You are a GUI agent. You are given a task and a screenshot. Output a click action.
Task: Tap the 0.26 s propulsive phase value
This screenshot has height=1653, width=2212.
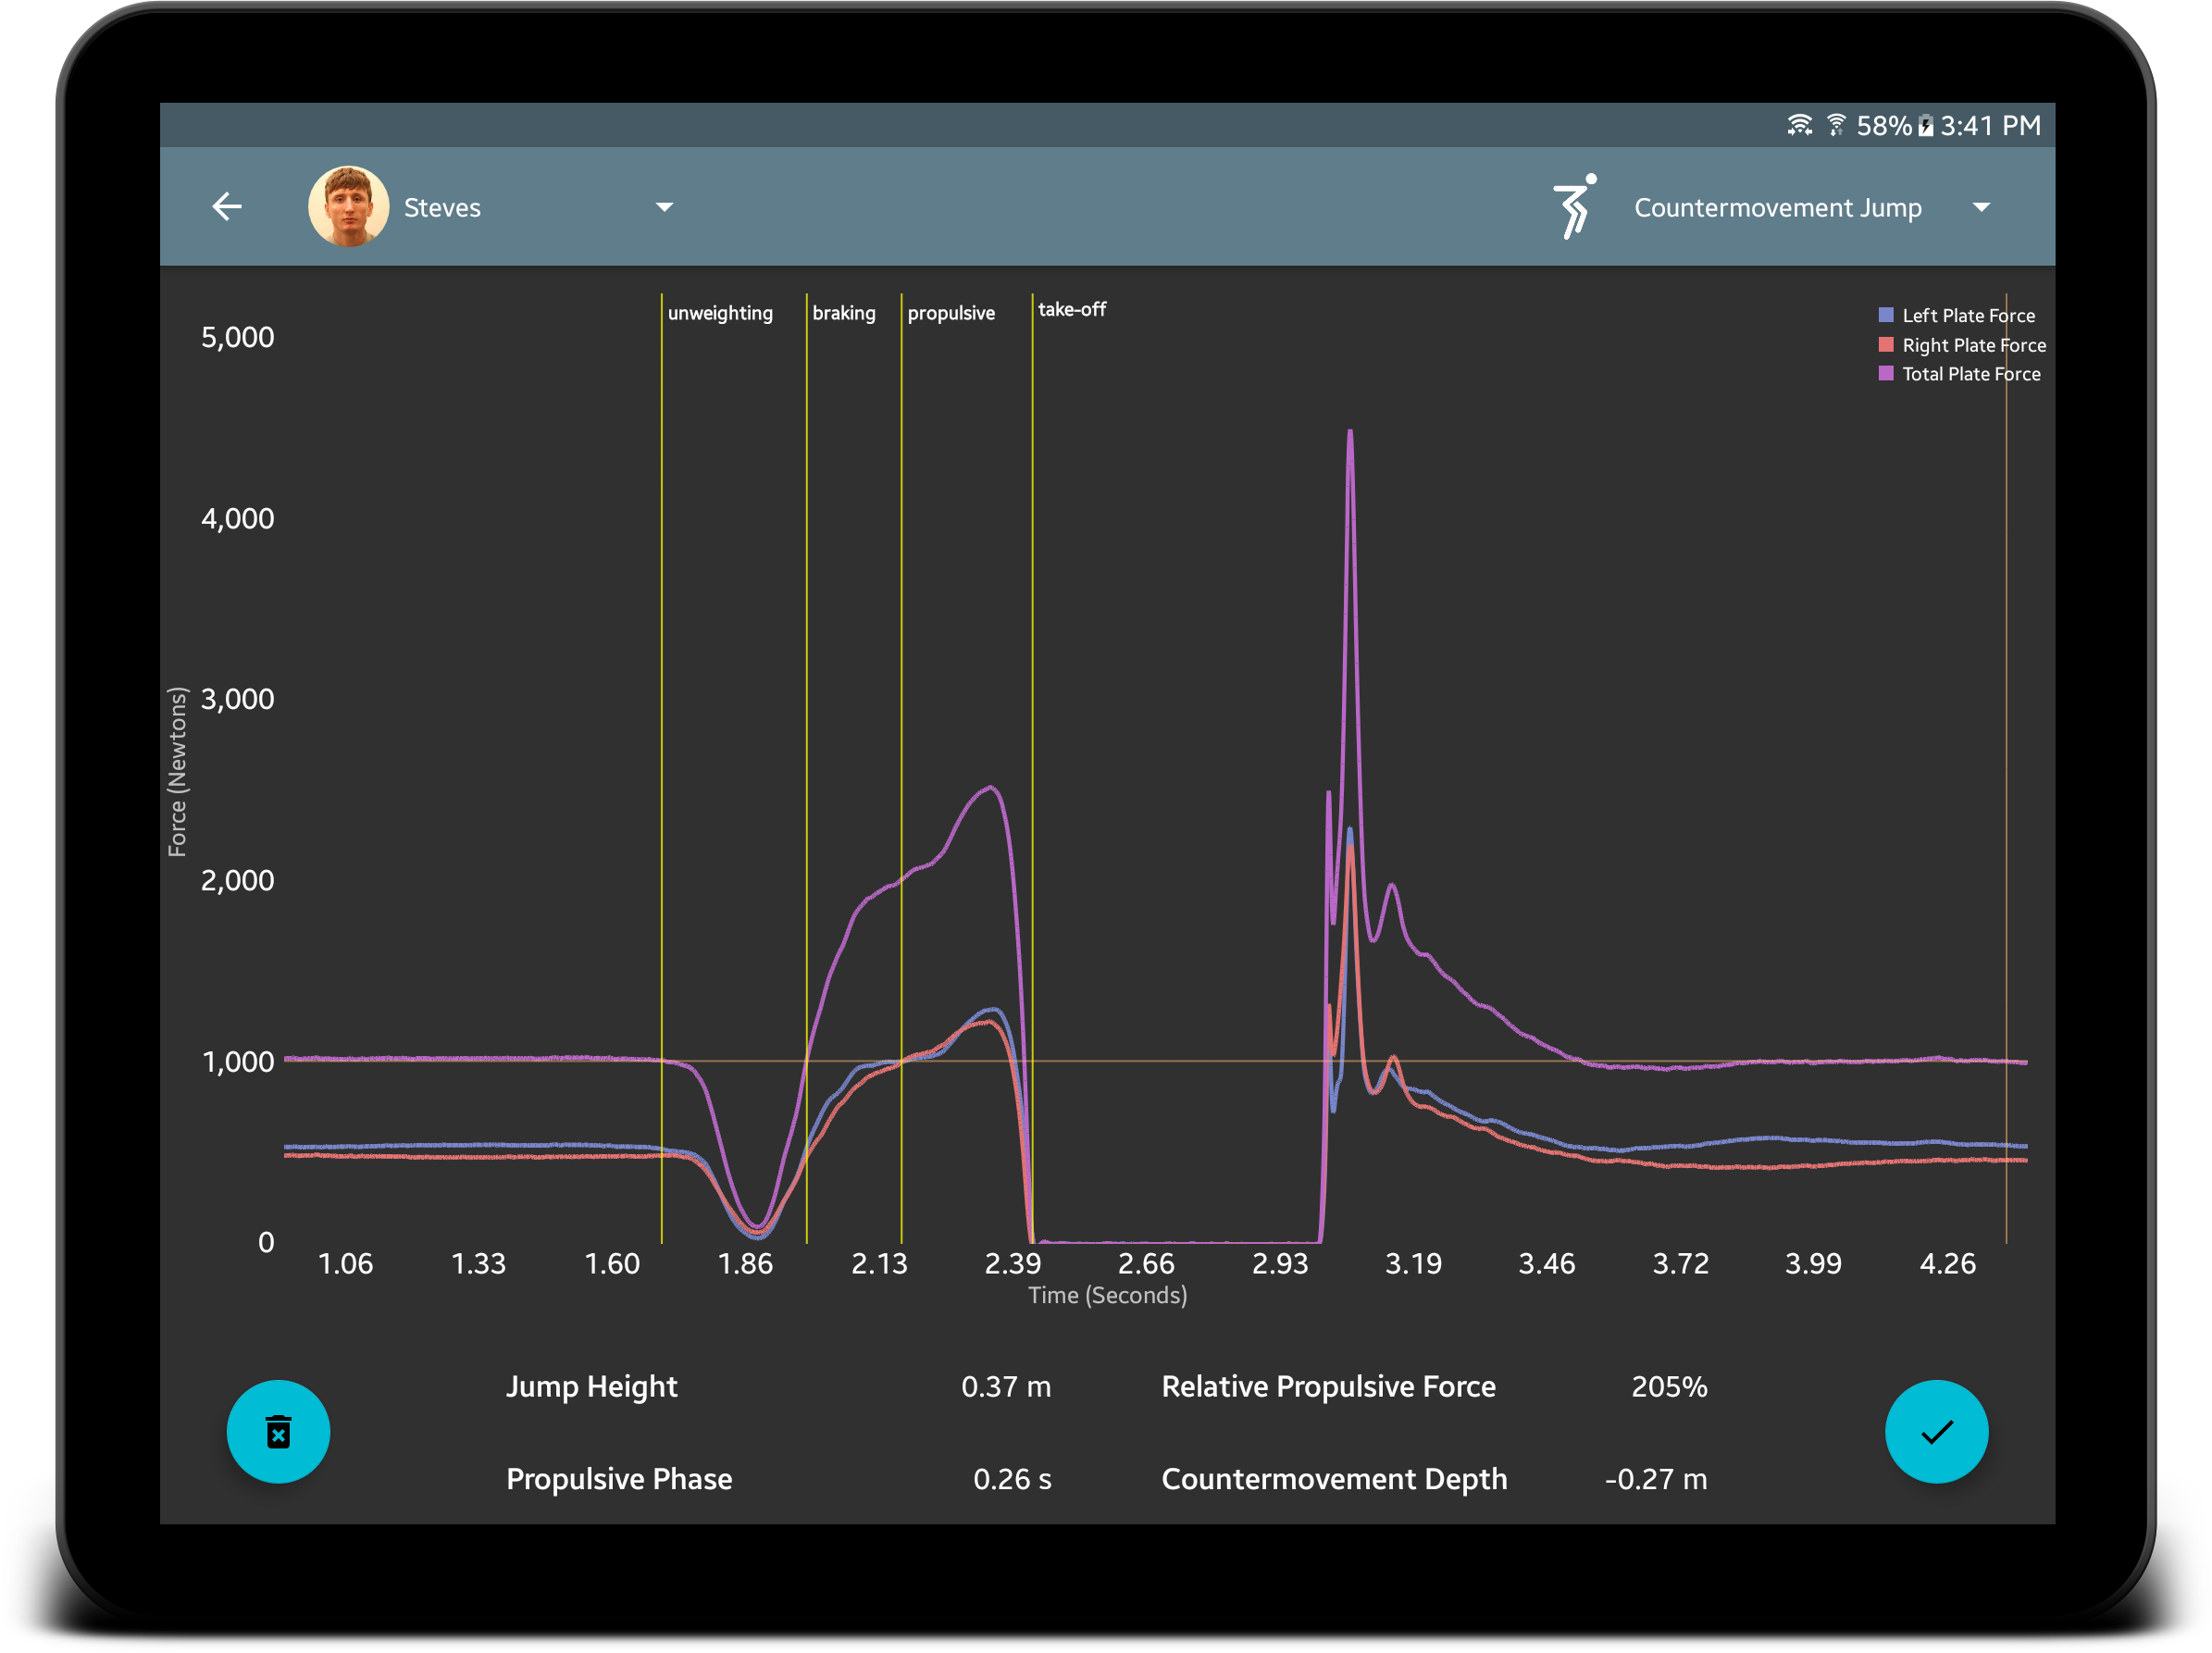tap(1011, 1479)
